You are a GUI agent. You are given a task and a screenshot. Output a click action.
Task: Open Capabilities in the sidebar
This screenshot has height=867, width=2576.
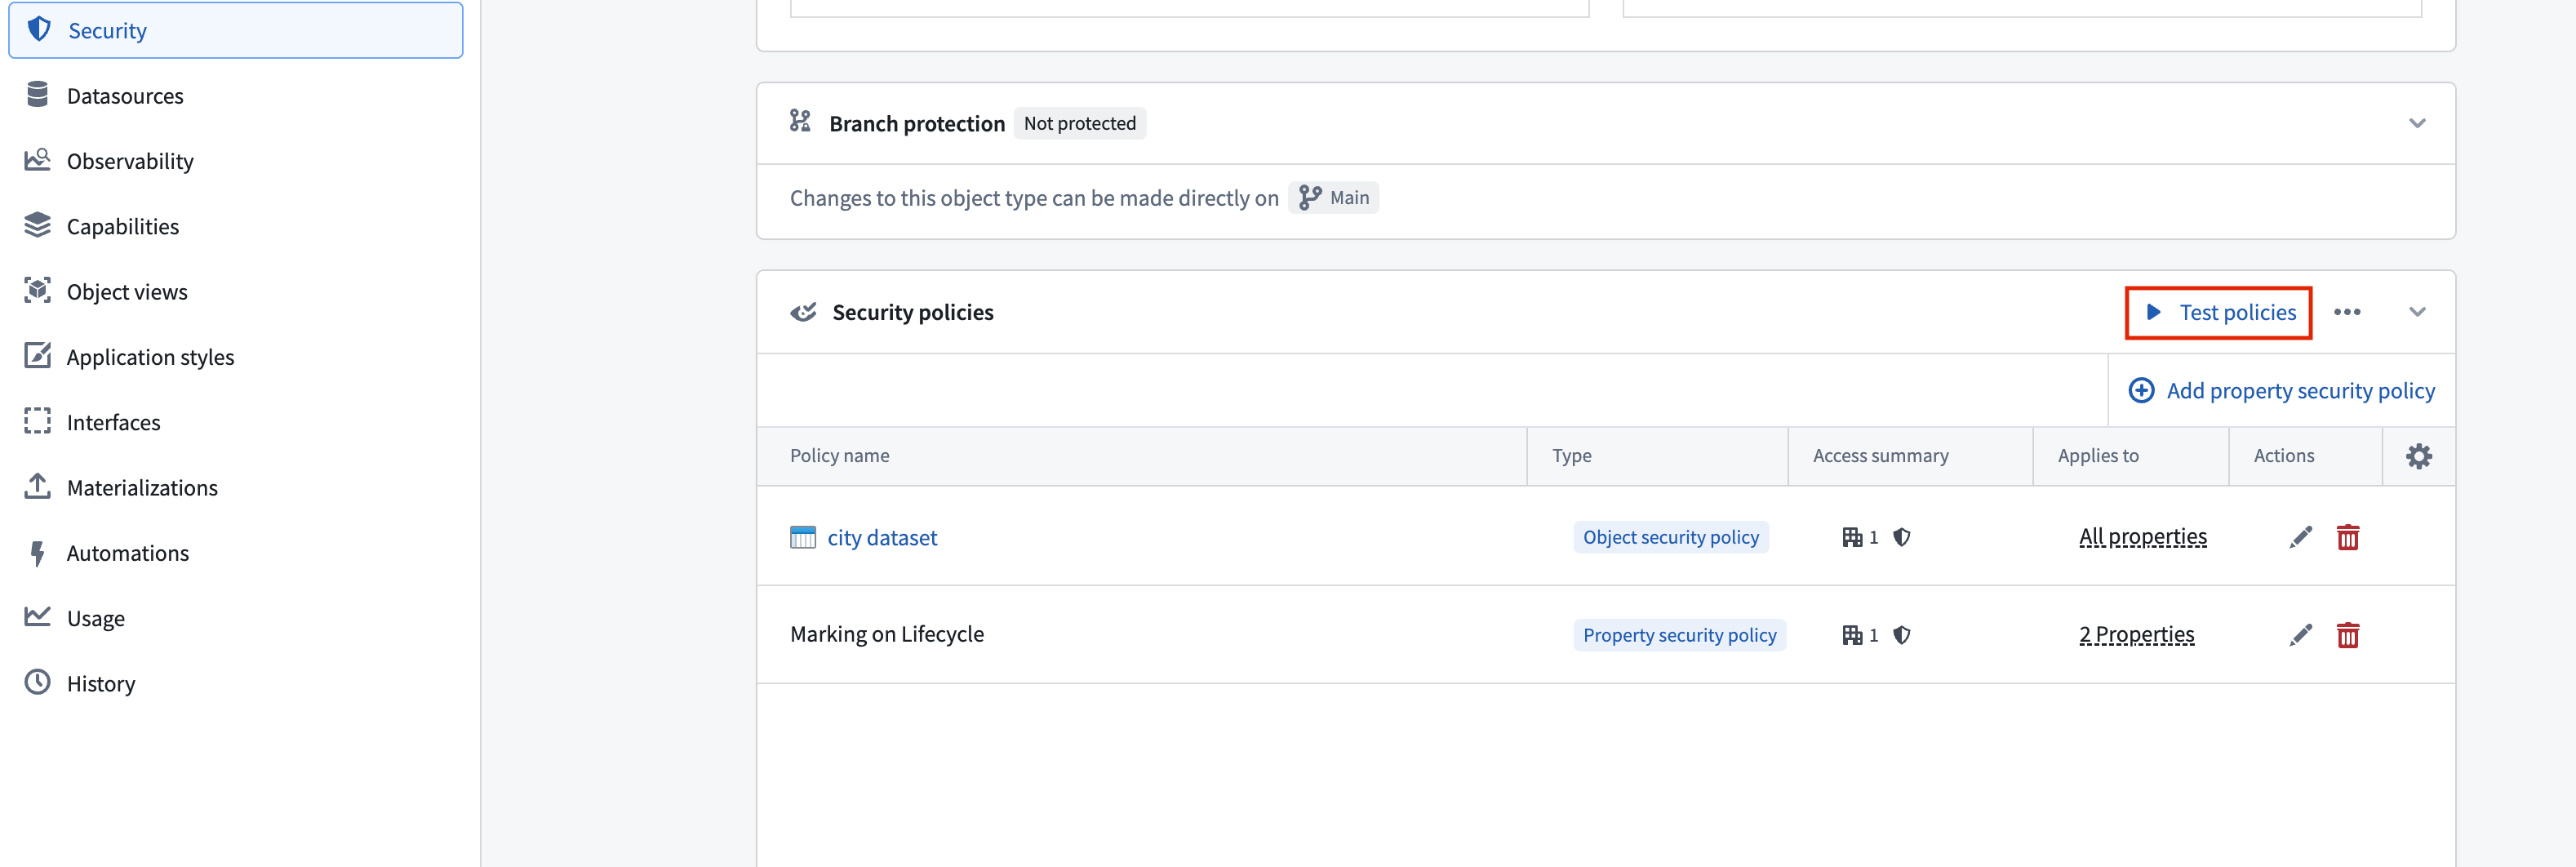[x=123, y=226]
